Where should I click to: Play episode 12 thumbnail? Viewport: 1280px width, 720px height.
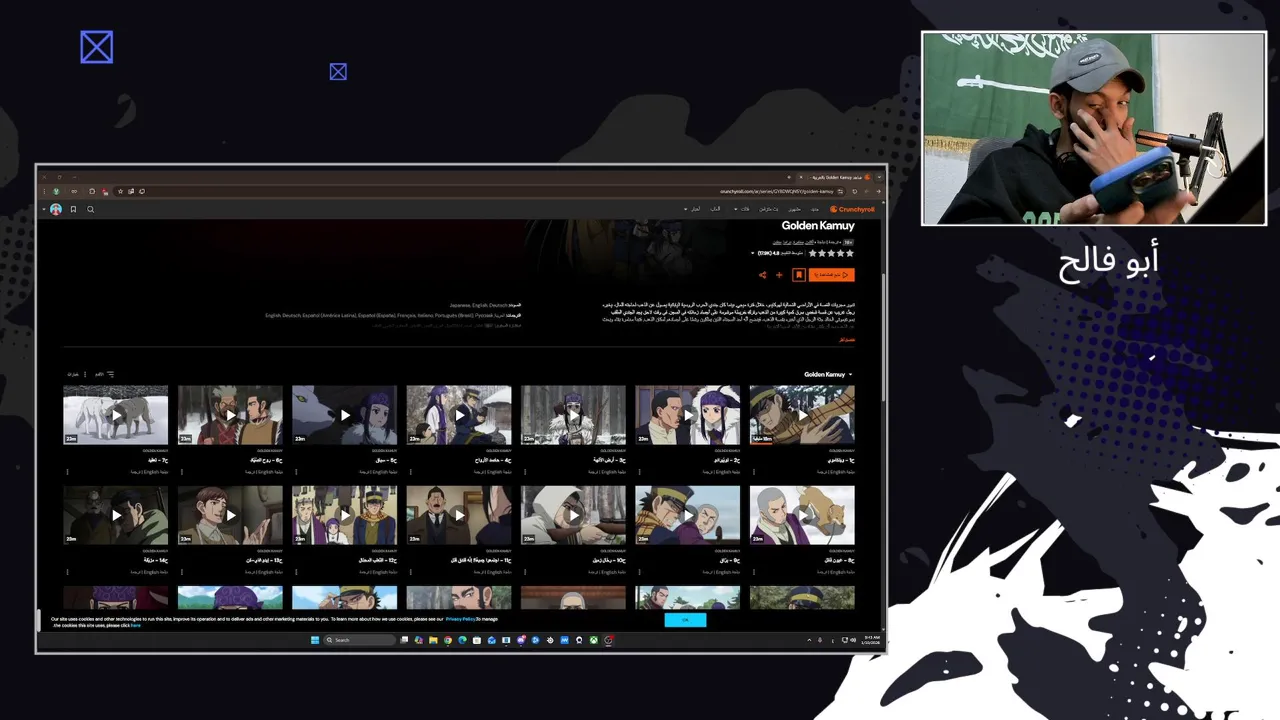click(344, 515)
